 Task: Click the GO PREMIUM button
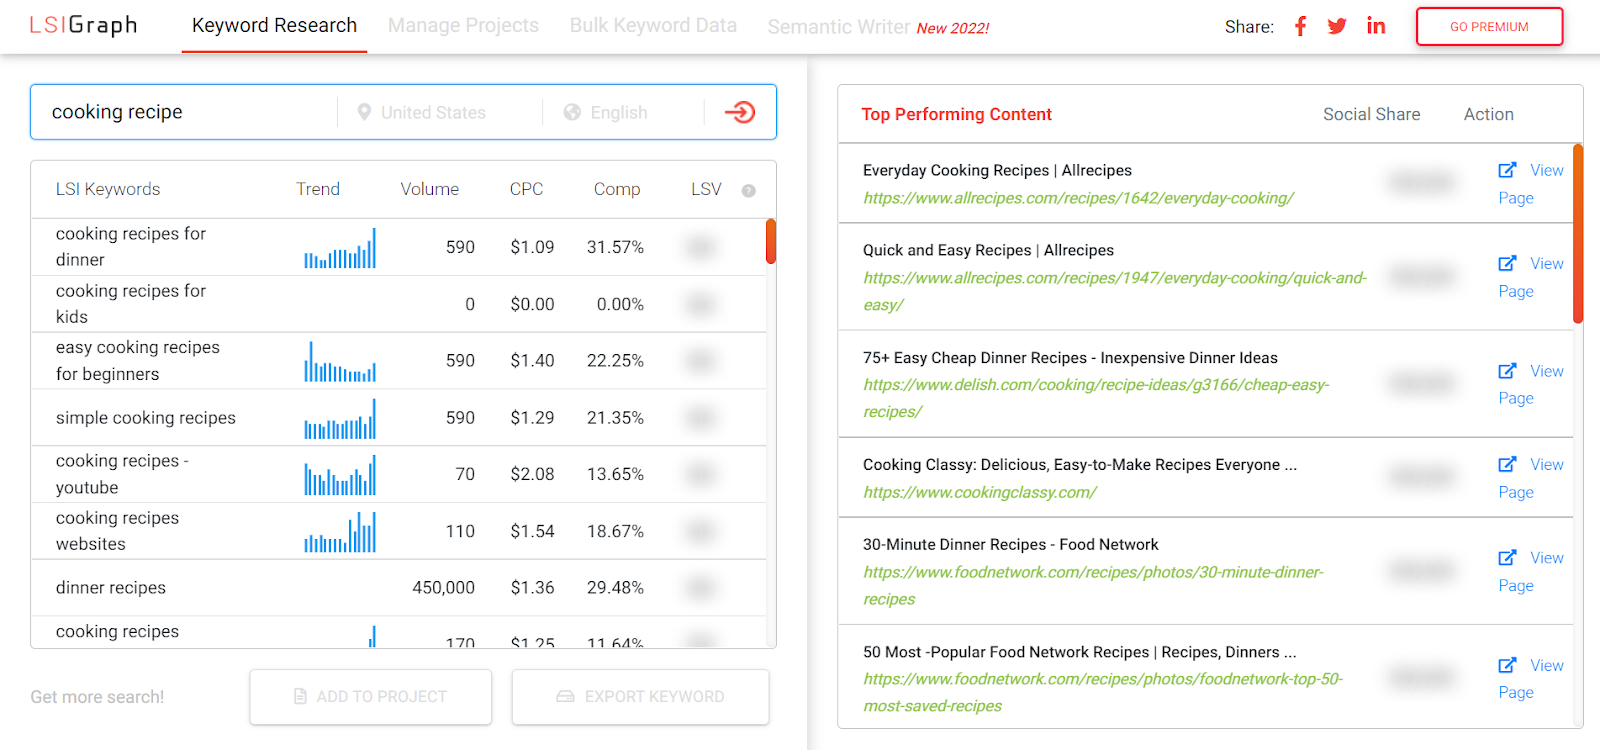(1489, 27)
